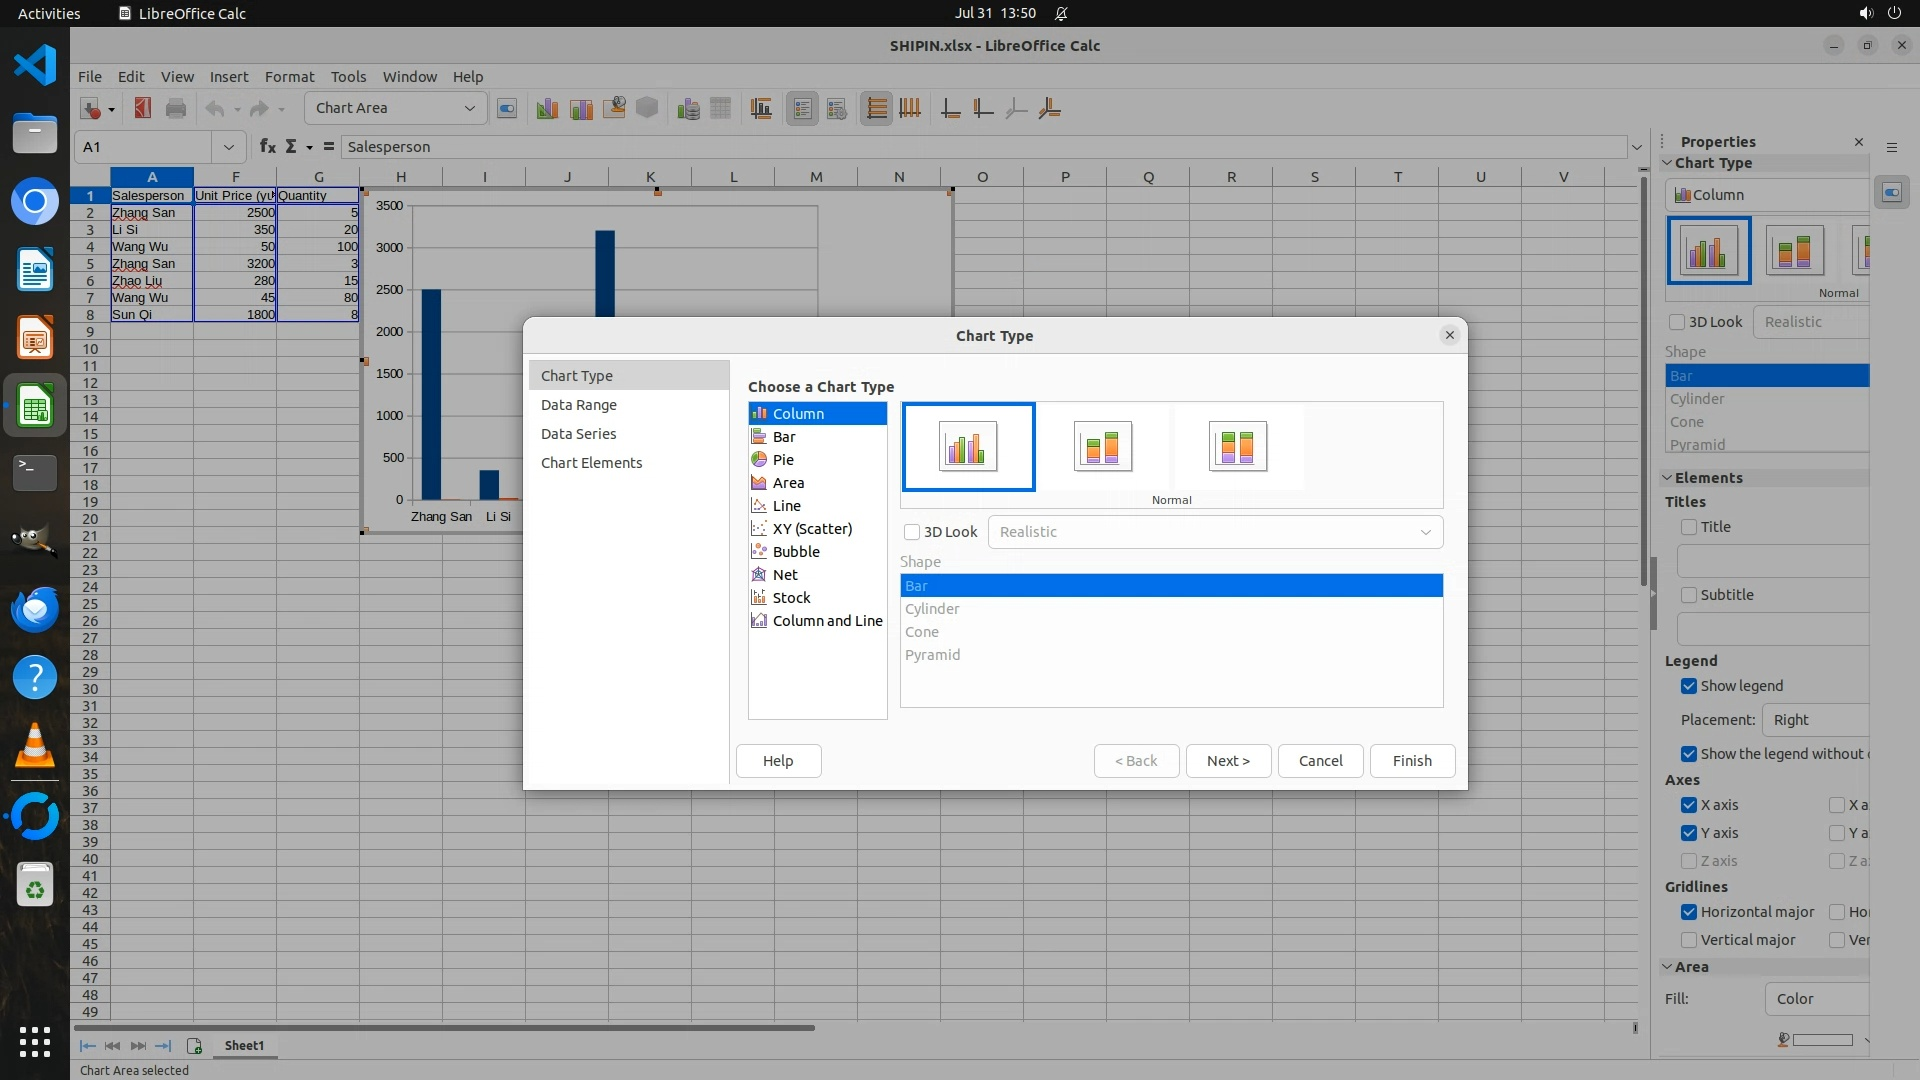This screenshot has width=1920, height=1080.
Task: Toggle the Legend On/Off toolbar icon
Action: (803, 108)
